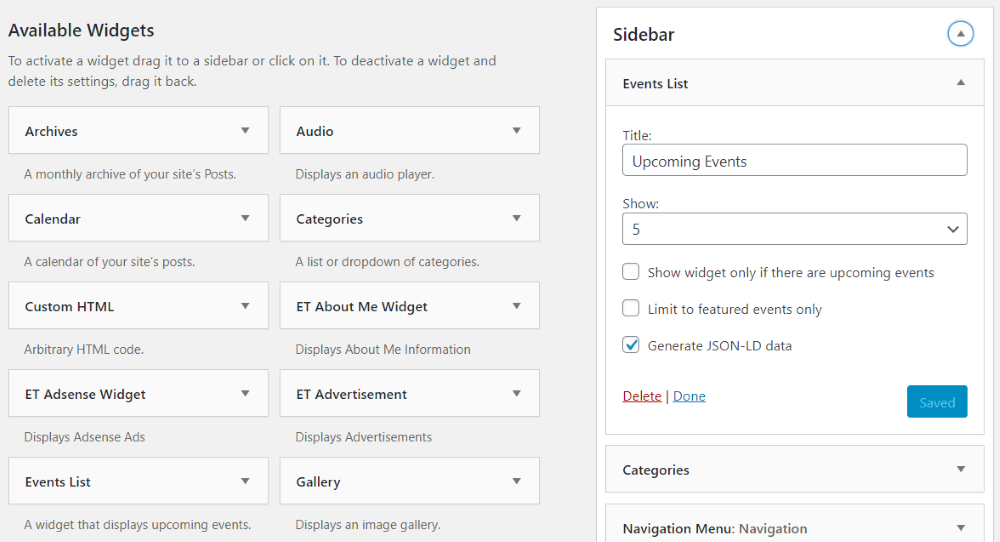The height and width of the screenshot is (542, 1000).
Task: Expand the Categories sidebar widget arrow
Action: (x=961, y=469)
